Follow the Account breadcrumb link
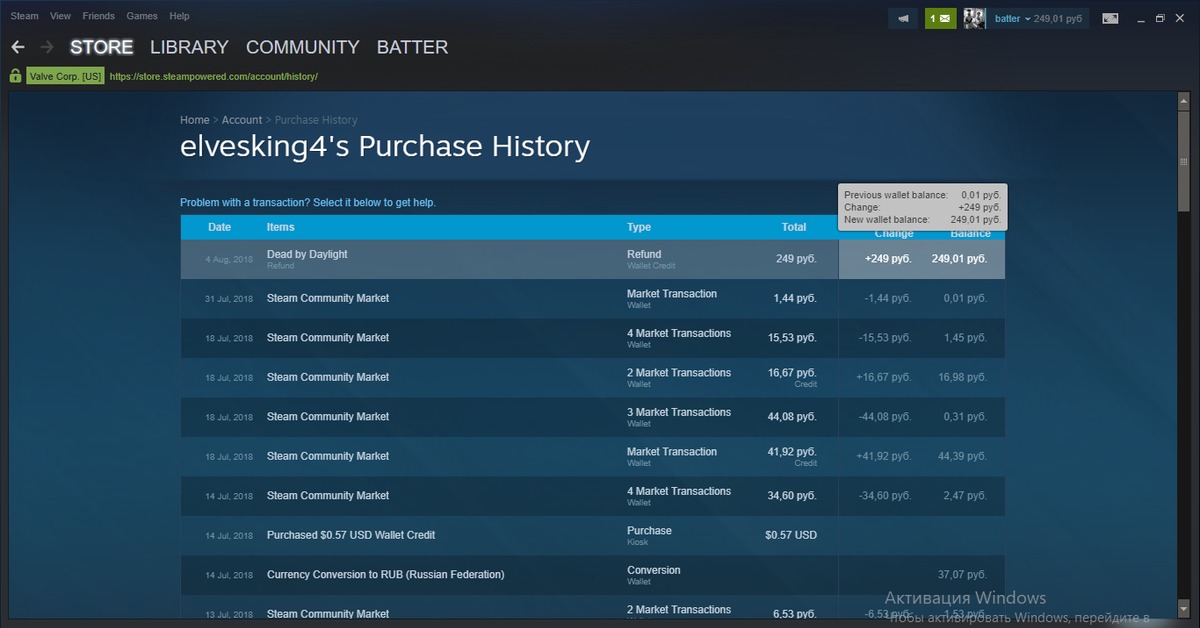This screenshot has height=628, width=1200. click(x=242, y=120)
